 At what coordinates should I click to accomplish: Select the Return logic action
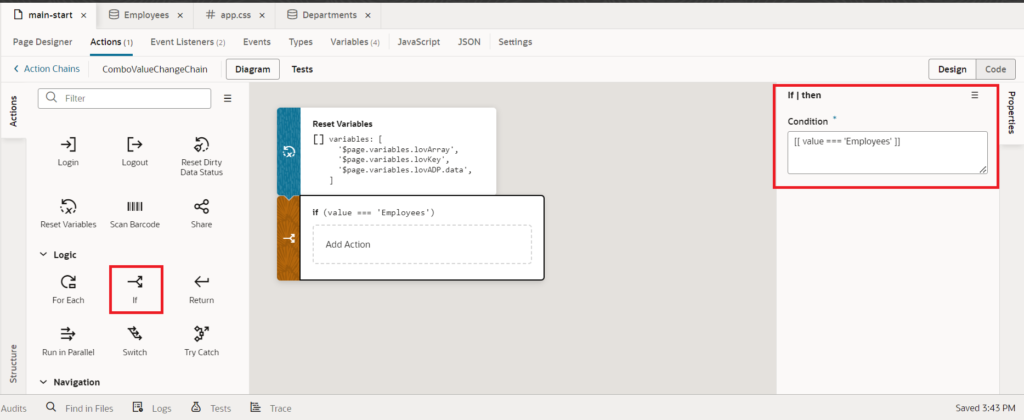tap(201, 289)
